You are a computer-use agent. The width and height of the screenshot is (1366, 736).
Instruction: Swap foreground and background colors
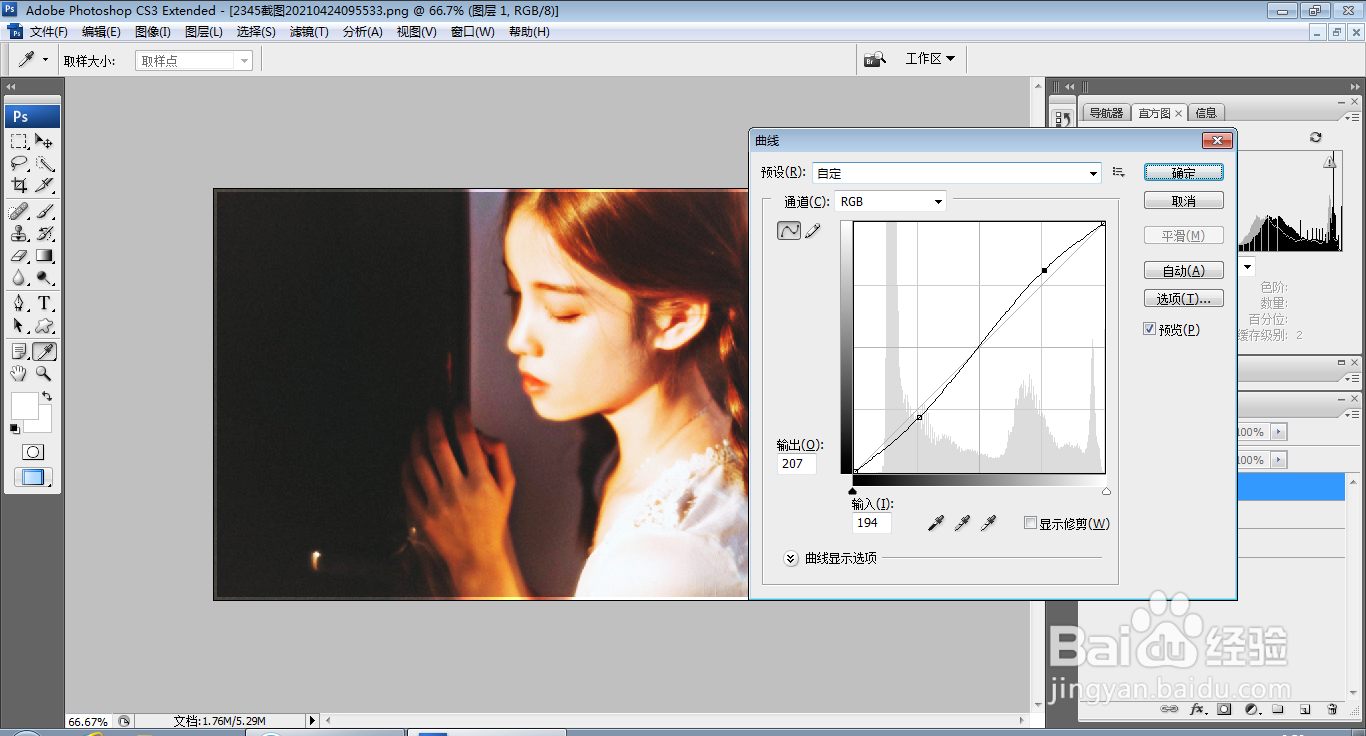point(47,396)
